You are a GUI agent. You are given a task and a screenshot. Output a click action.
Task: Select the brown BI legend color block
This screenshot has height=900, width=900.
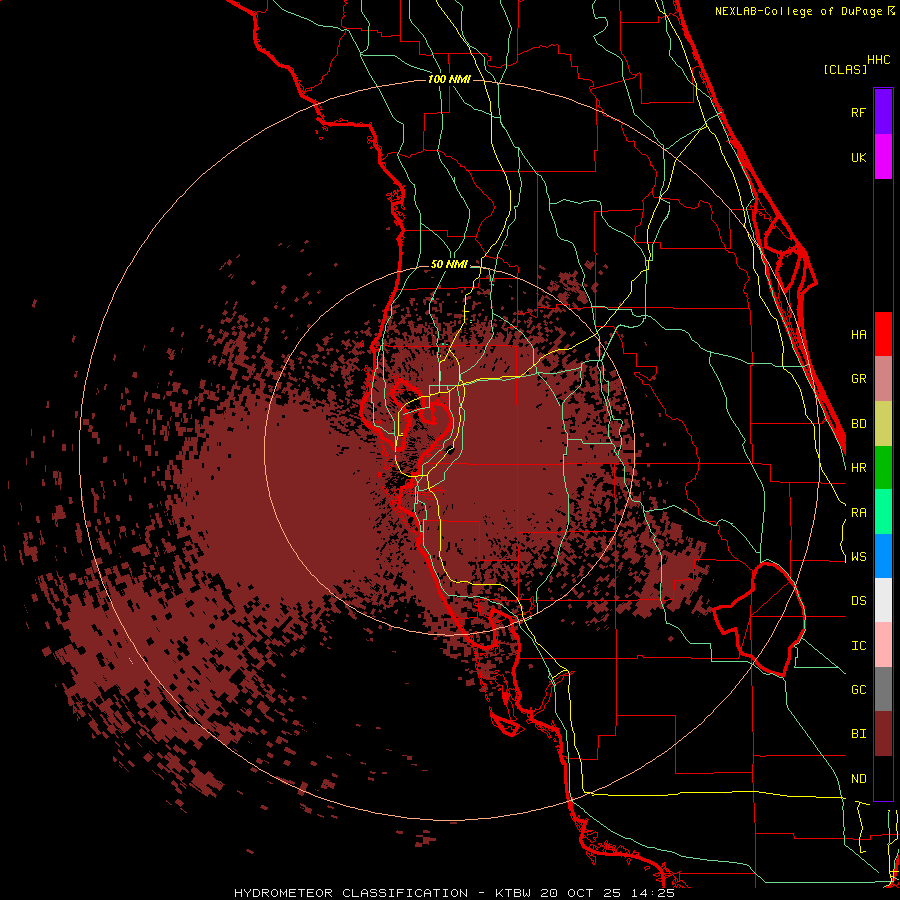[x=883, y=734]
